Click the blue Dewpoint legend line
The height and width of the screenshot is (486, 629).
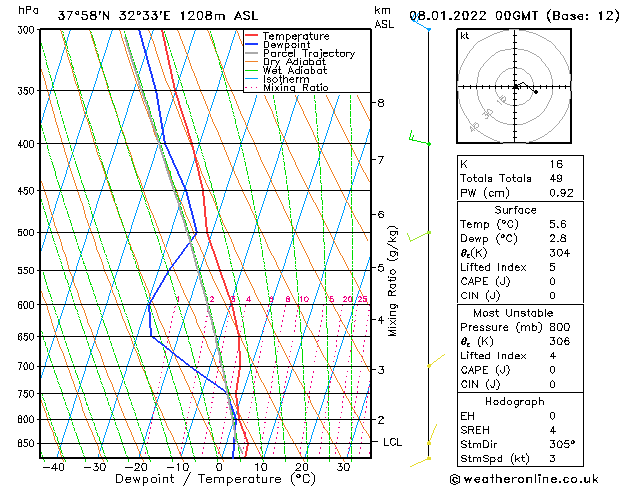(x=251, y=44)
